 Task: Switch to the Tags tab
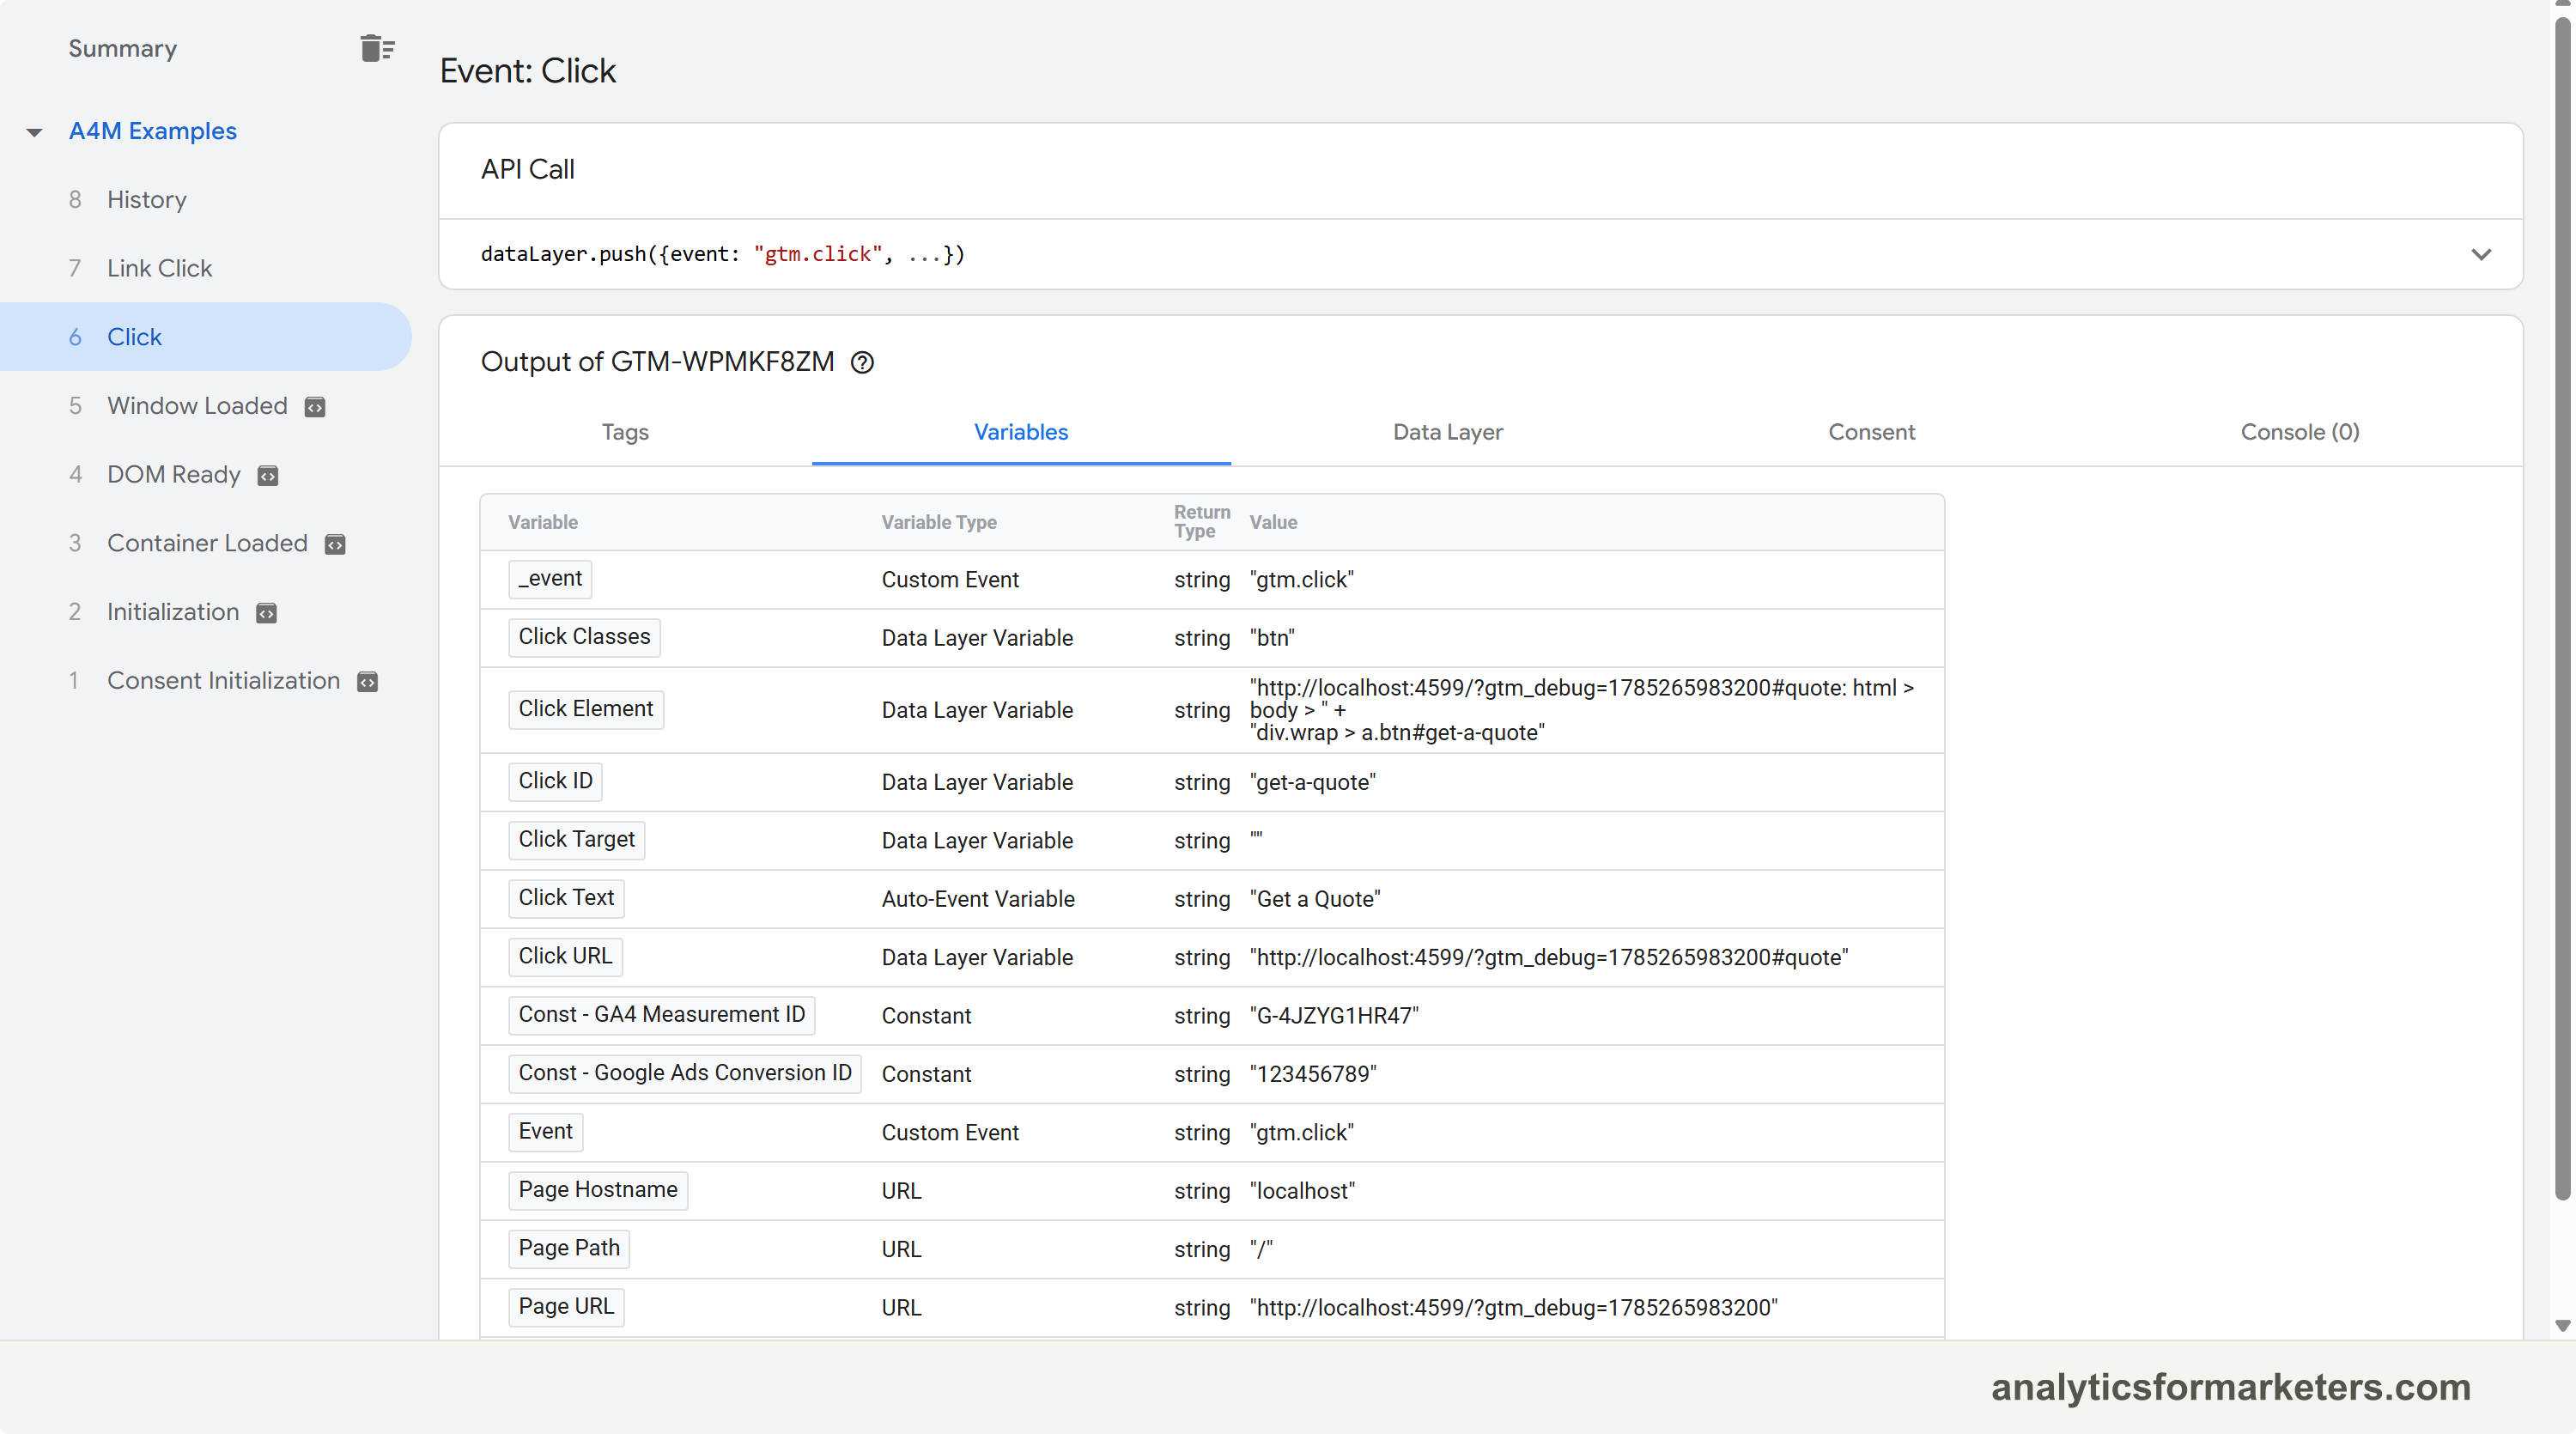click(x=625, y=432)
